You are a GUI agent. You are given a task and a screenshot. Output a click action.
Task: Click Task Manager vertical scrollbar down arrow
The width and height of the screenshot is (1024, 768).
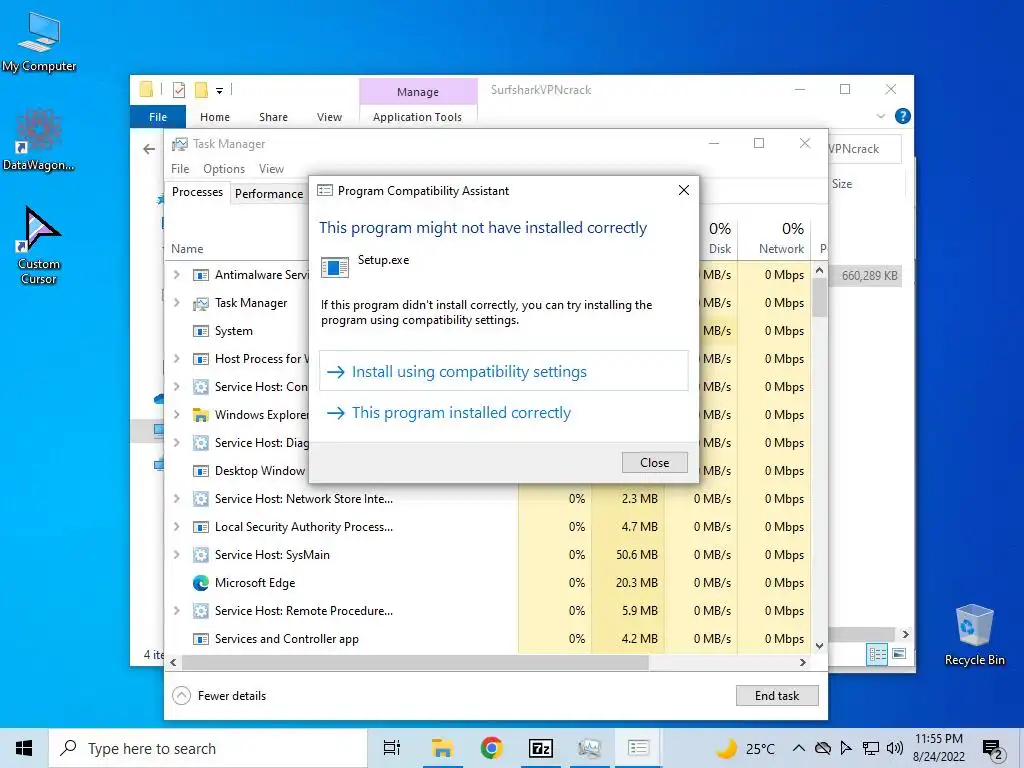coord(820,646)
